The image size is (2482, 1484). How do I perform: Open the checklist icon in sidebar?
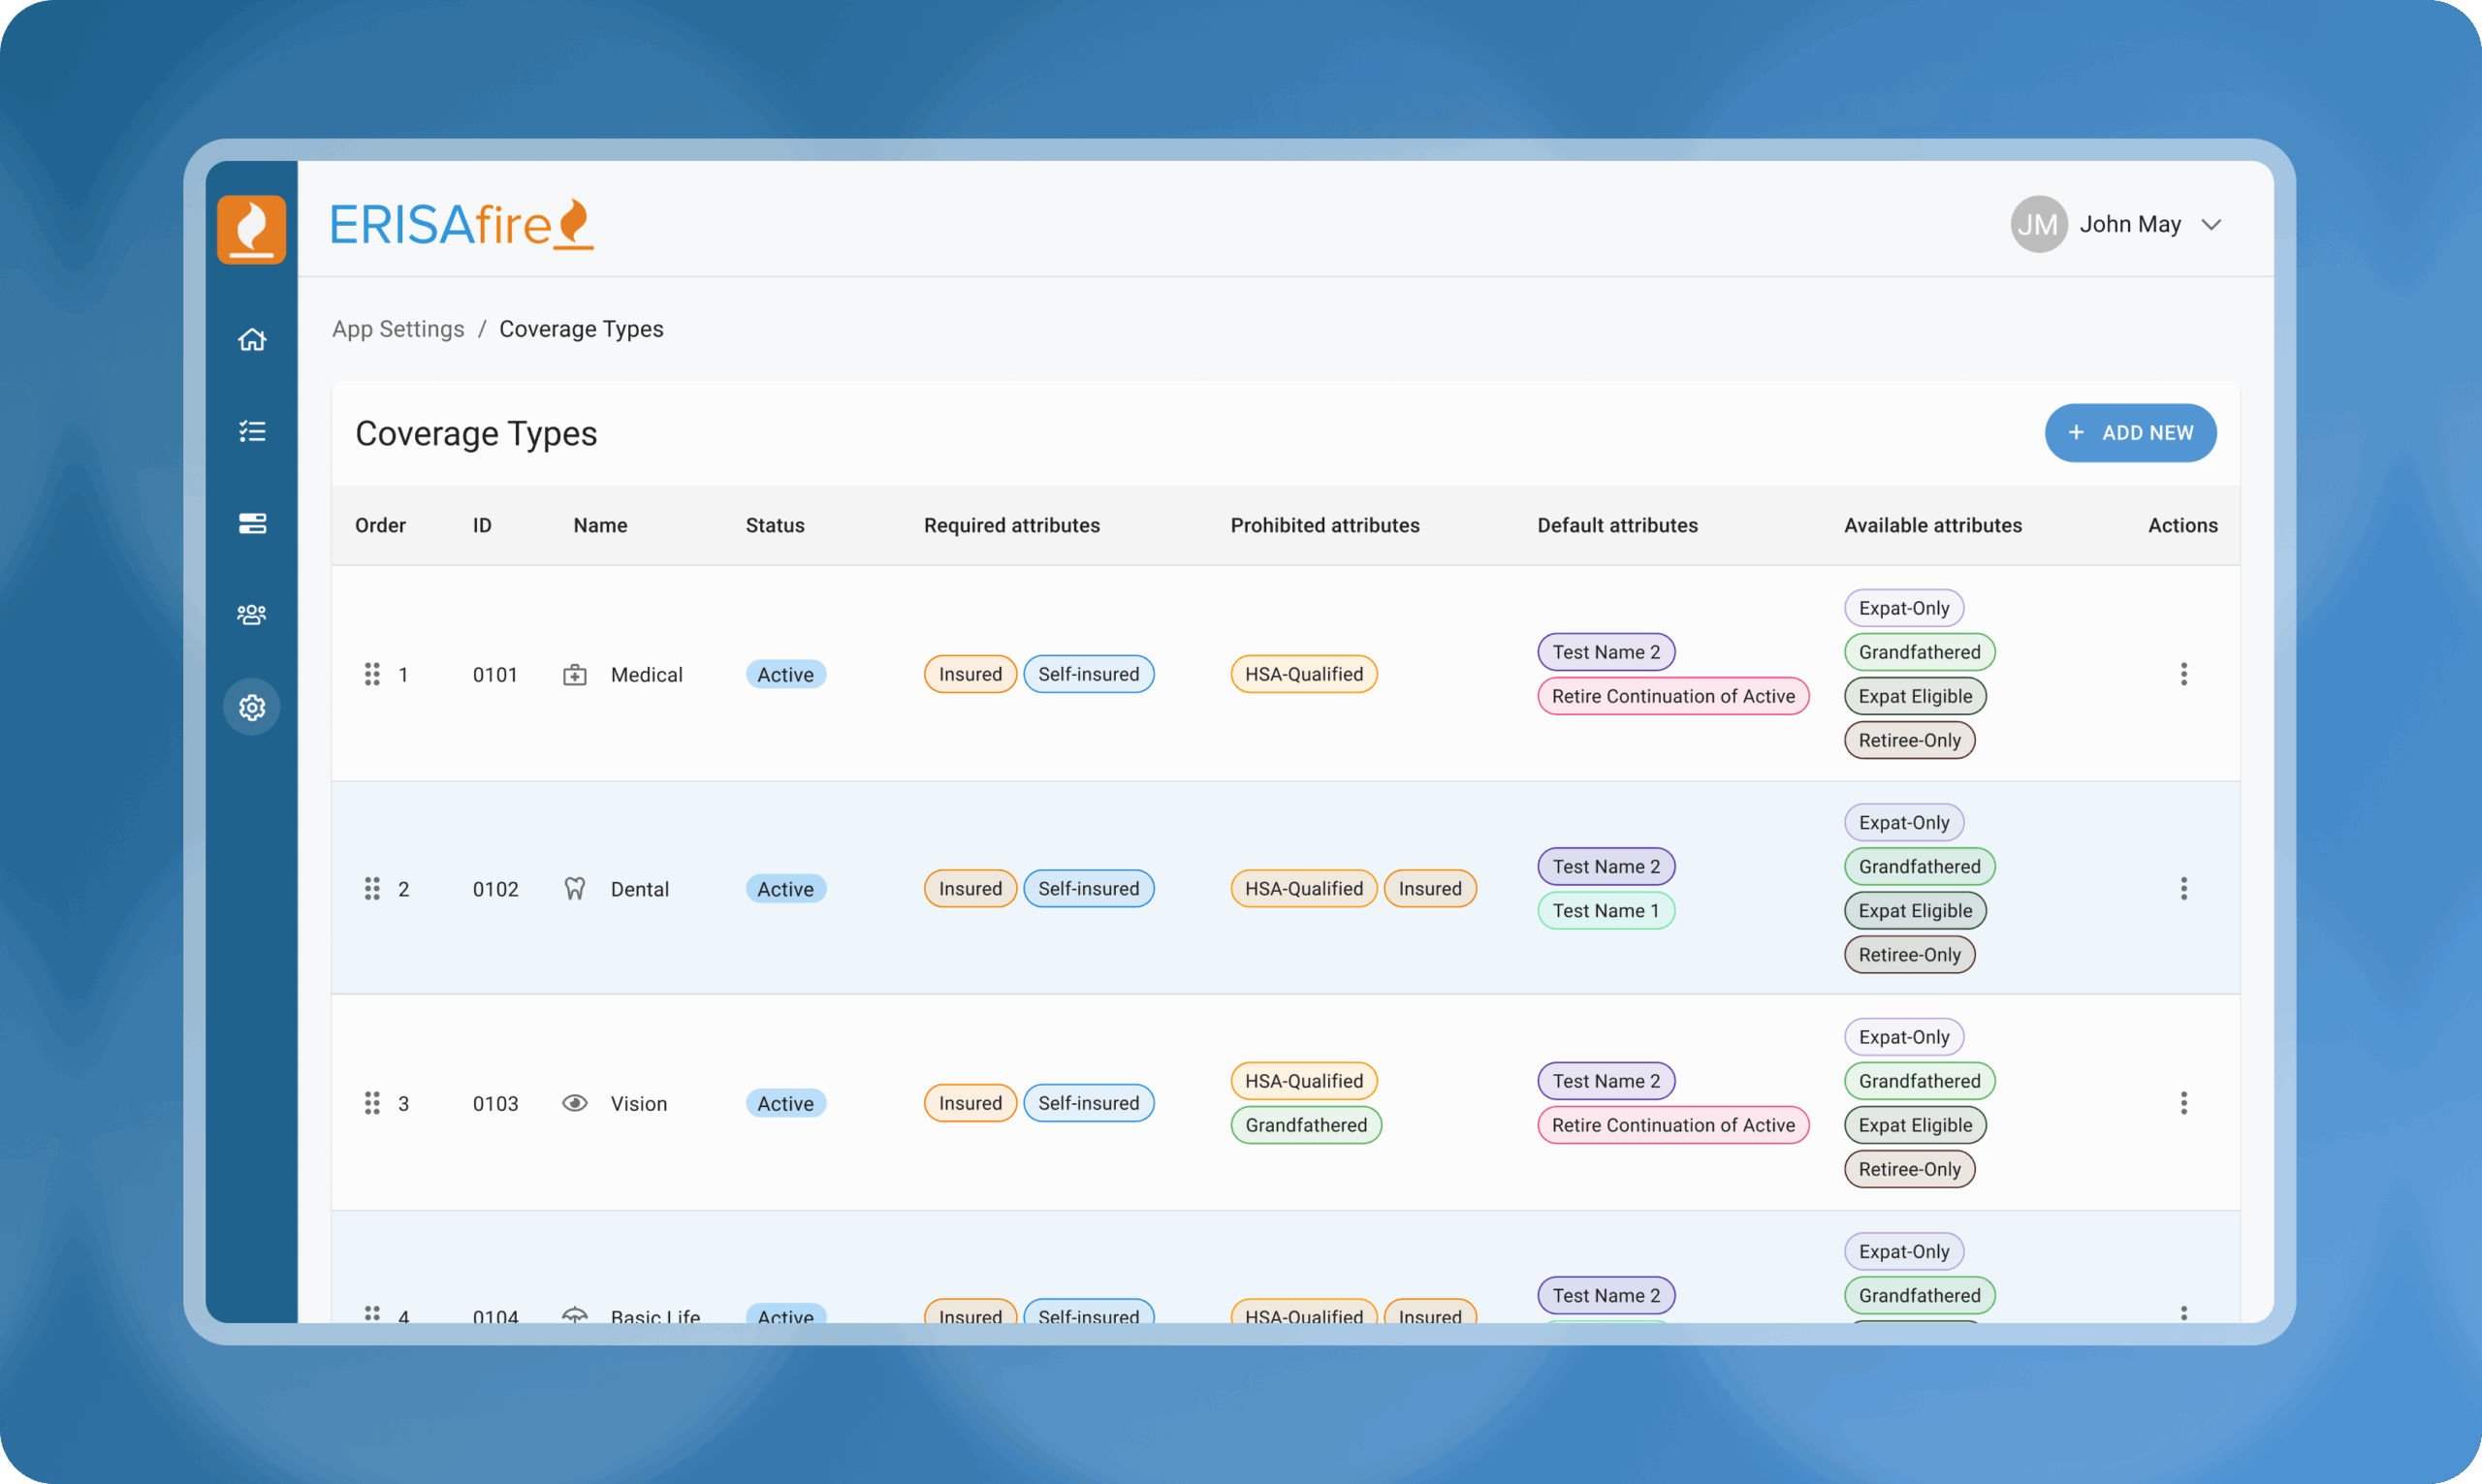(252, 431)
